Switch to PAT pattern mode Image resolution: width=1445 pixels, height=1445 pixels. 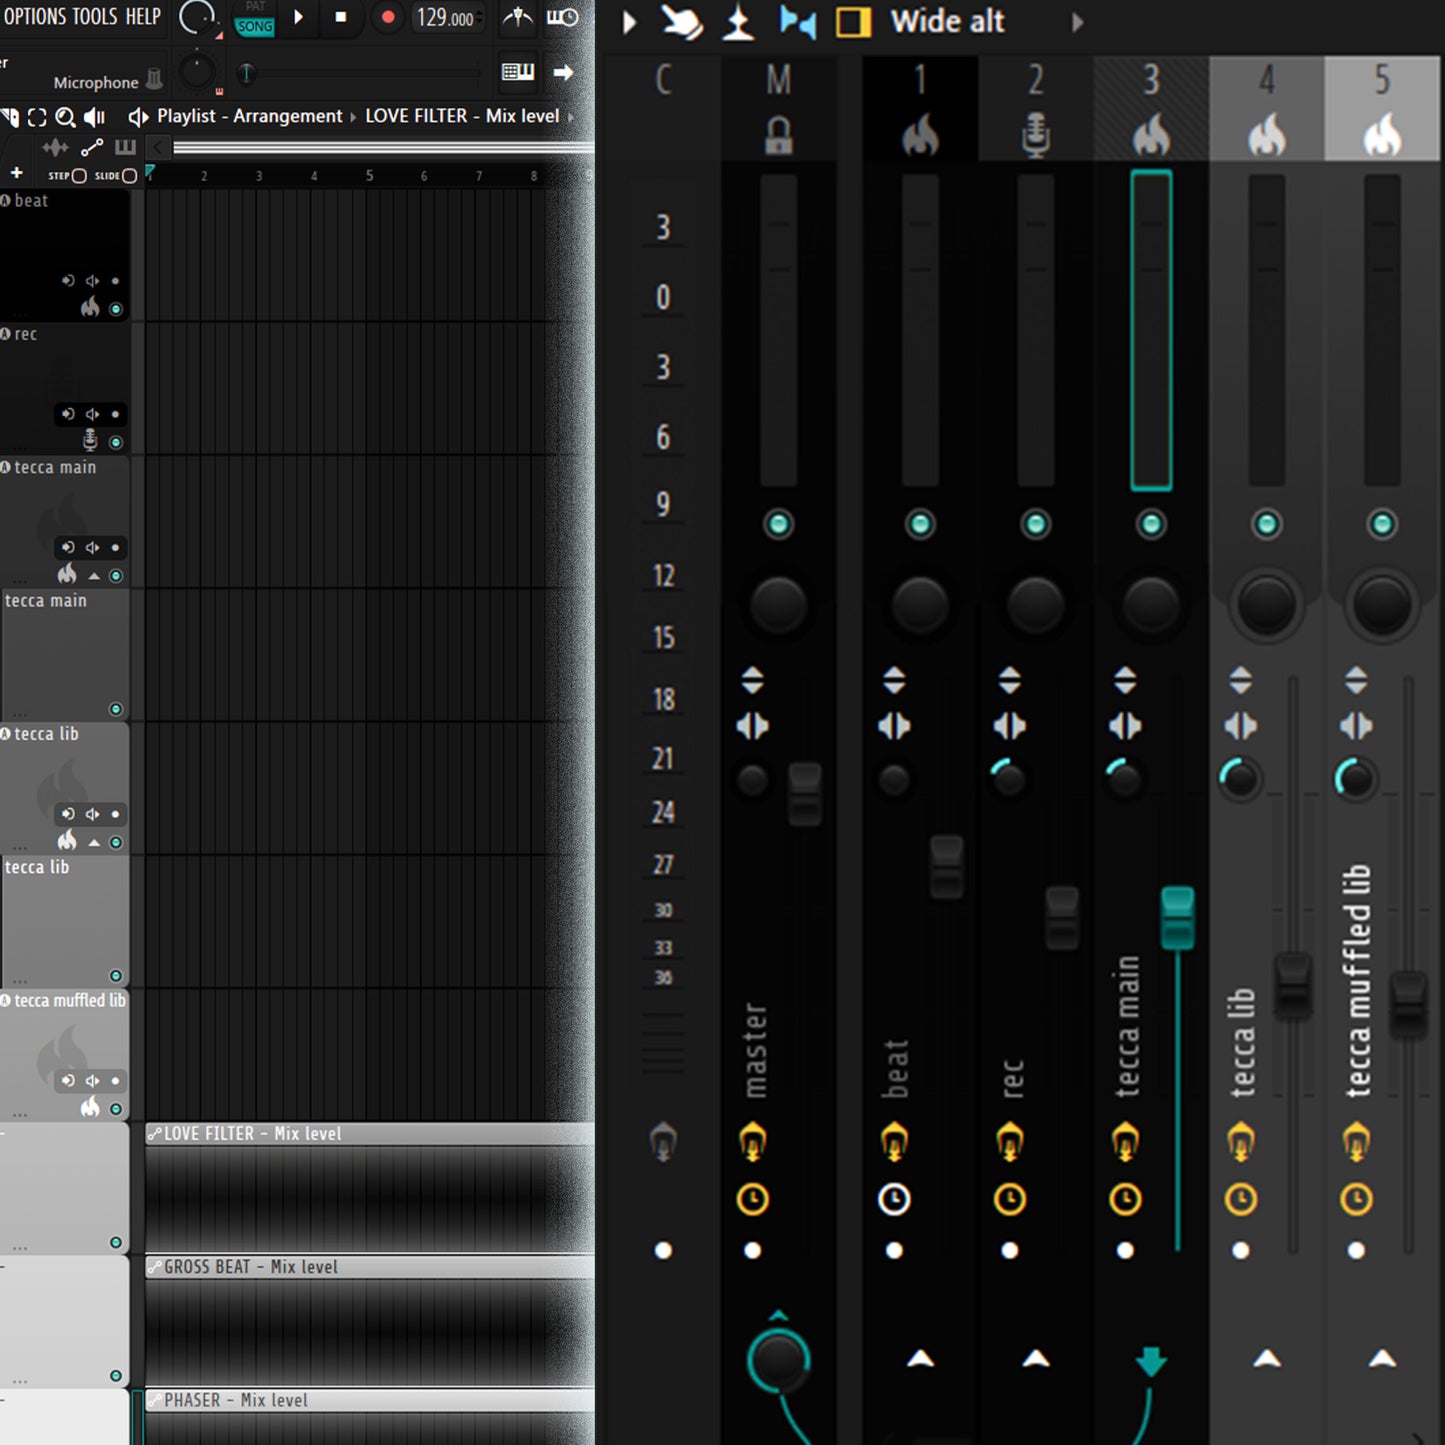255,7
